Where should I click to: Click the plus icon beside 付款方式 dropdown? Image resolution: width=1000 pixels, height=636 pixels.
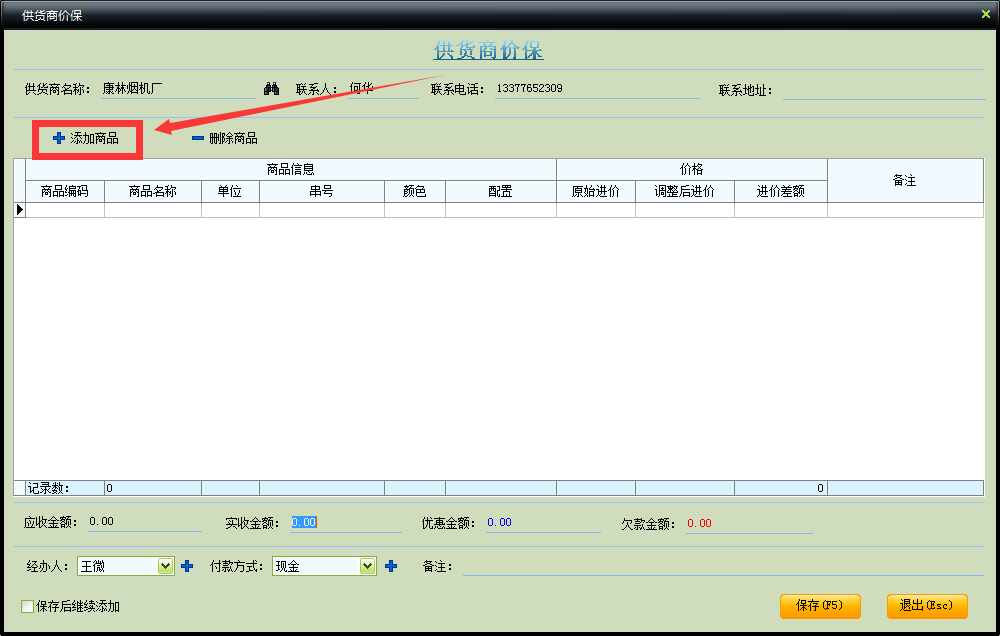[x=391, y=566]
